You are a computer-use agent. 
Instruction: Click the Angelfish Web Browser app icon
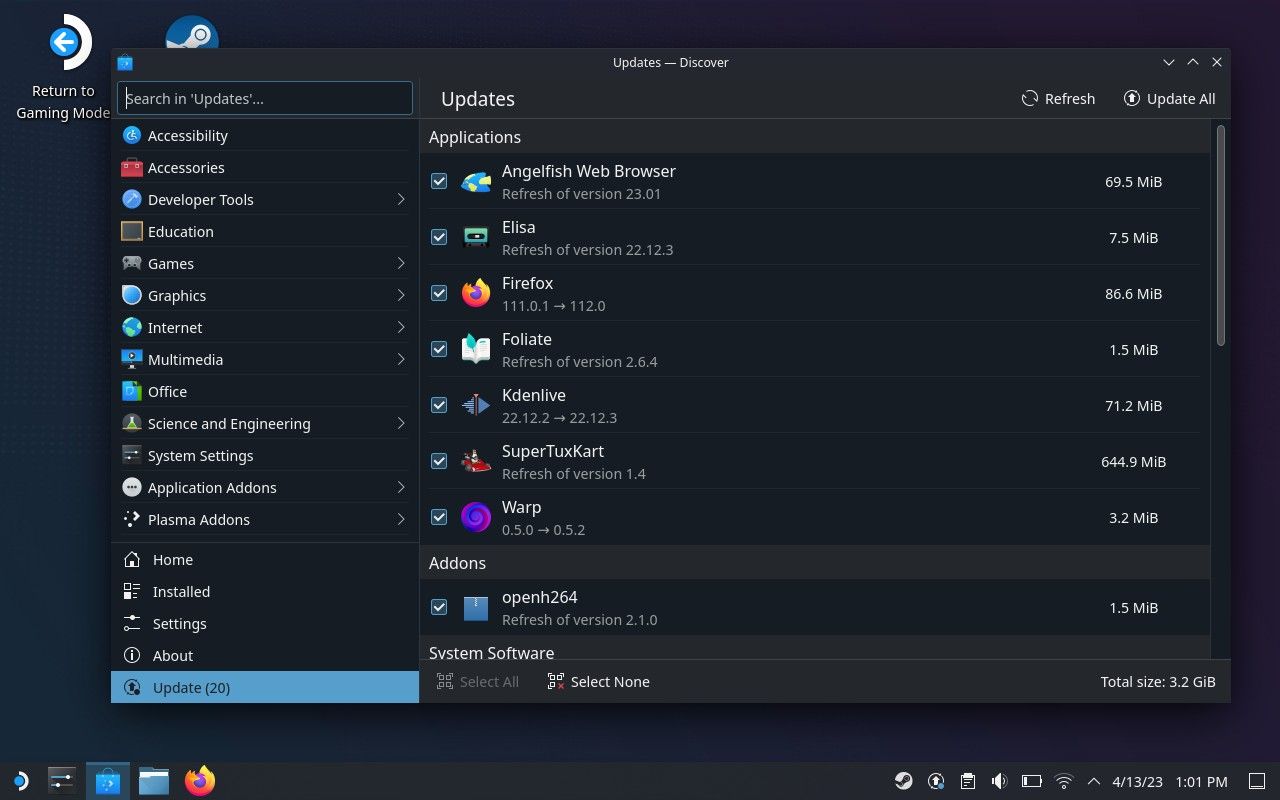point(476,182)
